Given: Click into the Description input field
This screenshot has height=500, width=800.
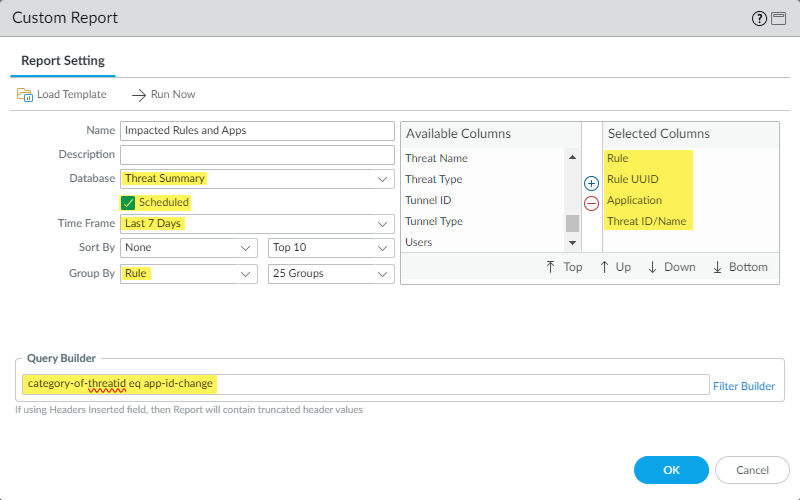Looking at the screenshot, I should [257, 155].
